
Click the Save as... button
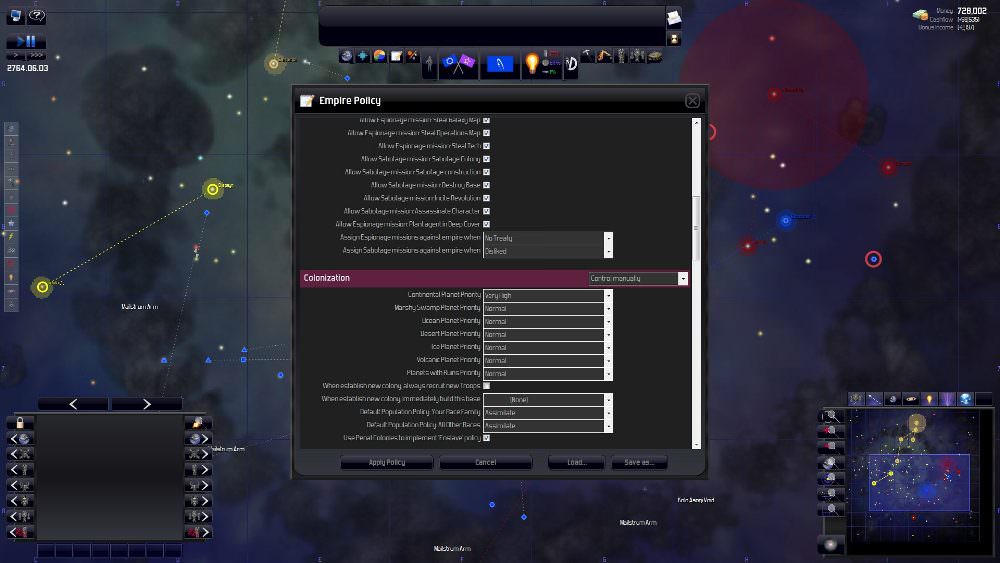click(x=639, y=462)
